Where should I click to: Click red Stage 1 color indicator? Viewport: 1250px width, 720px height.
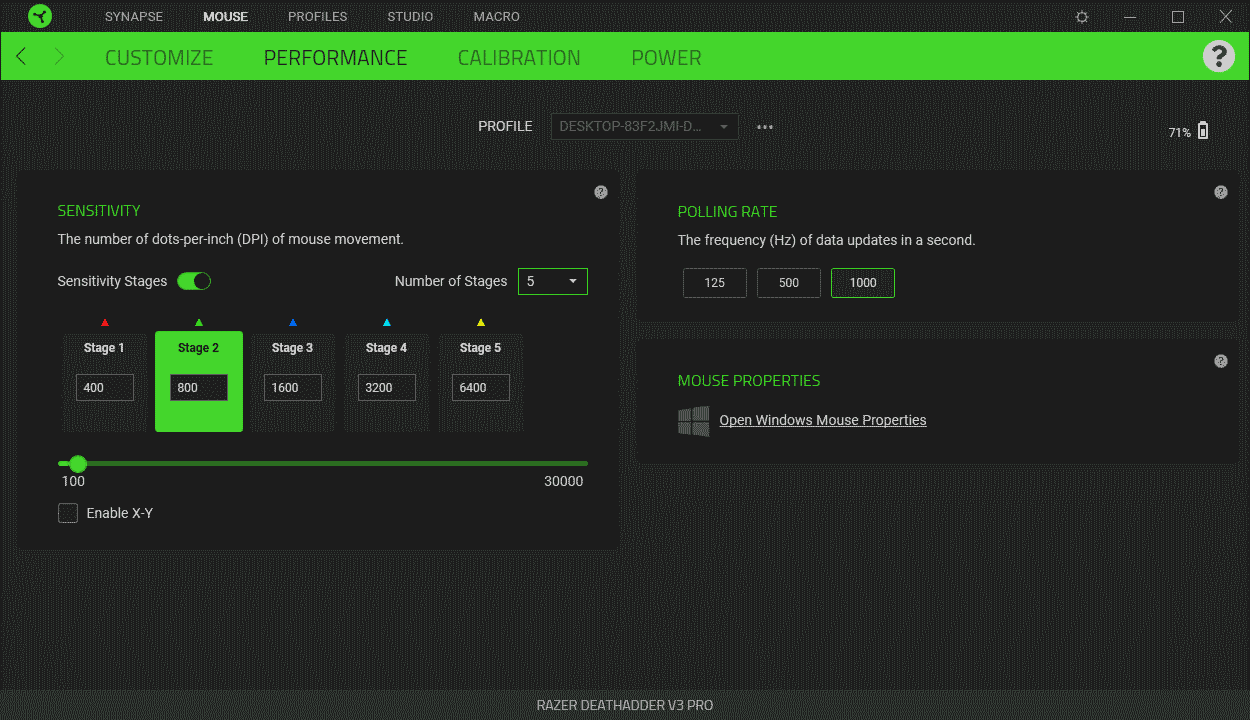click(105, 323)
